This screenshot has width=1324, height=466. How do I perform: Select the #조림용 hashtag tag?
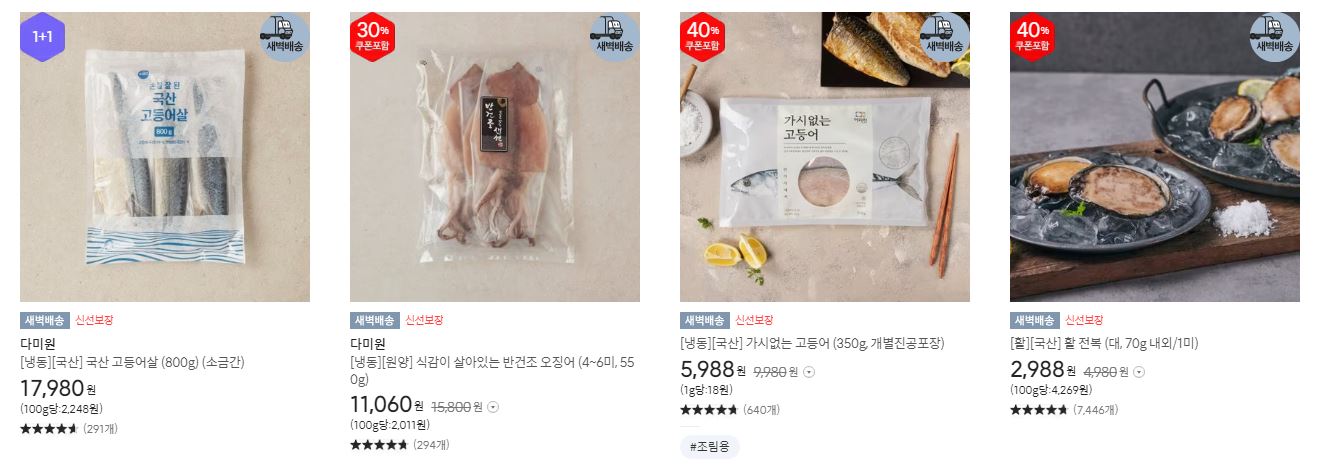(710, 447)
